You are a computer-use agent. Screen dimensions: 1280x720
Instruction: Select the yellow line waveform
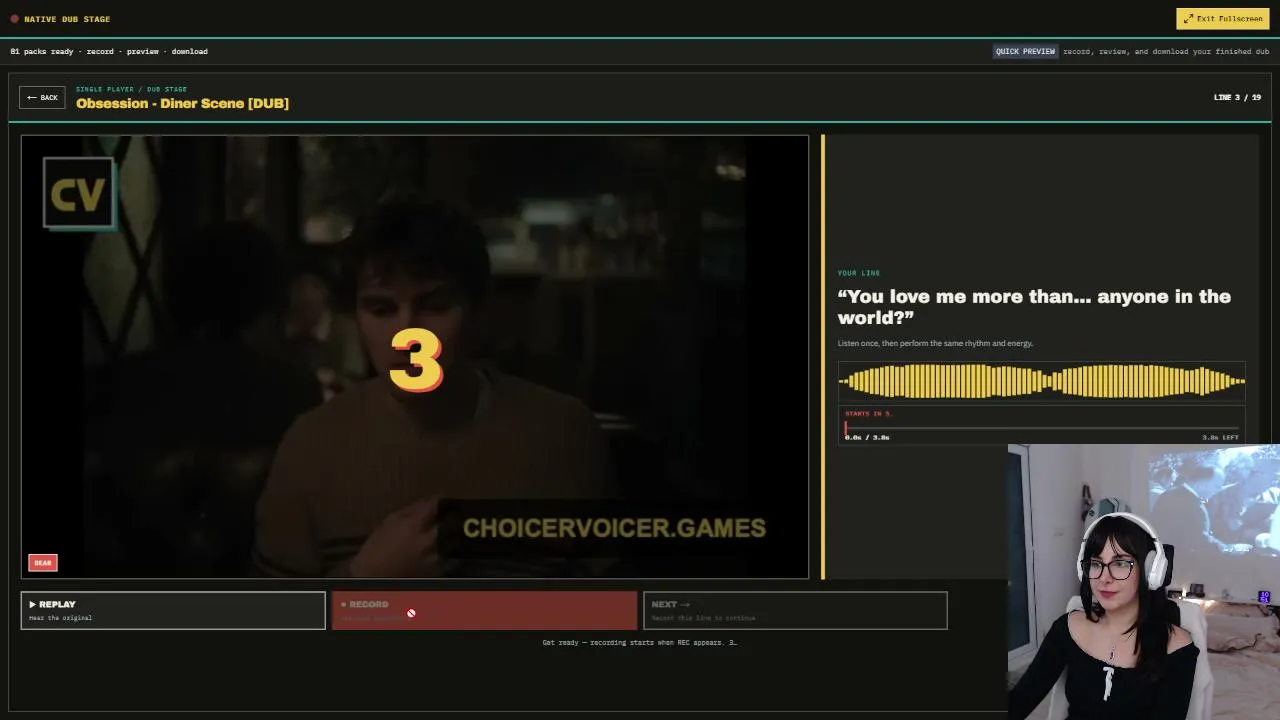[x=1041, y=381]
